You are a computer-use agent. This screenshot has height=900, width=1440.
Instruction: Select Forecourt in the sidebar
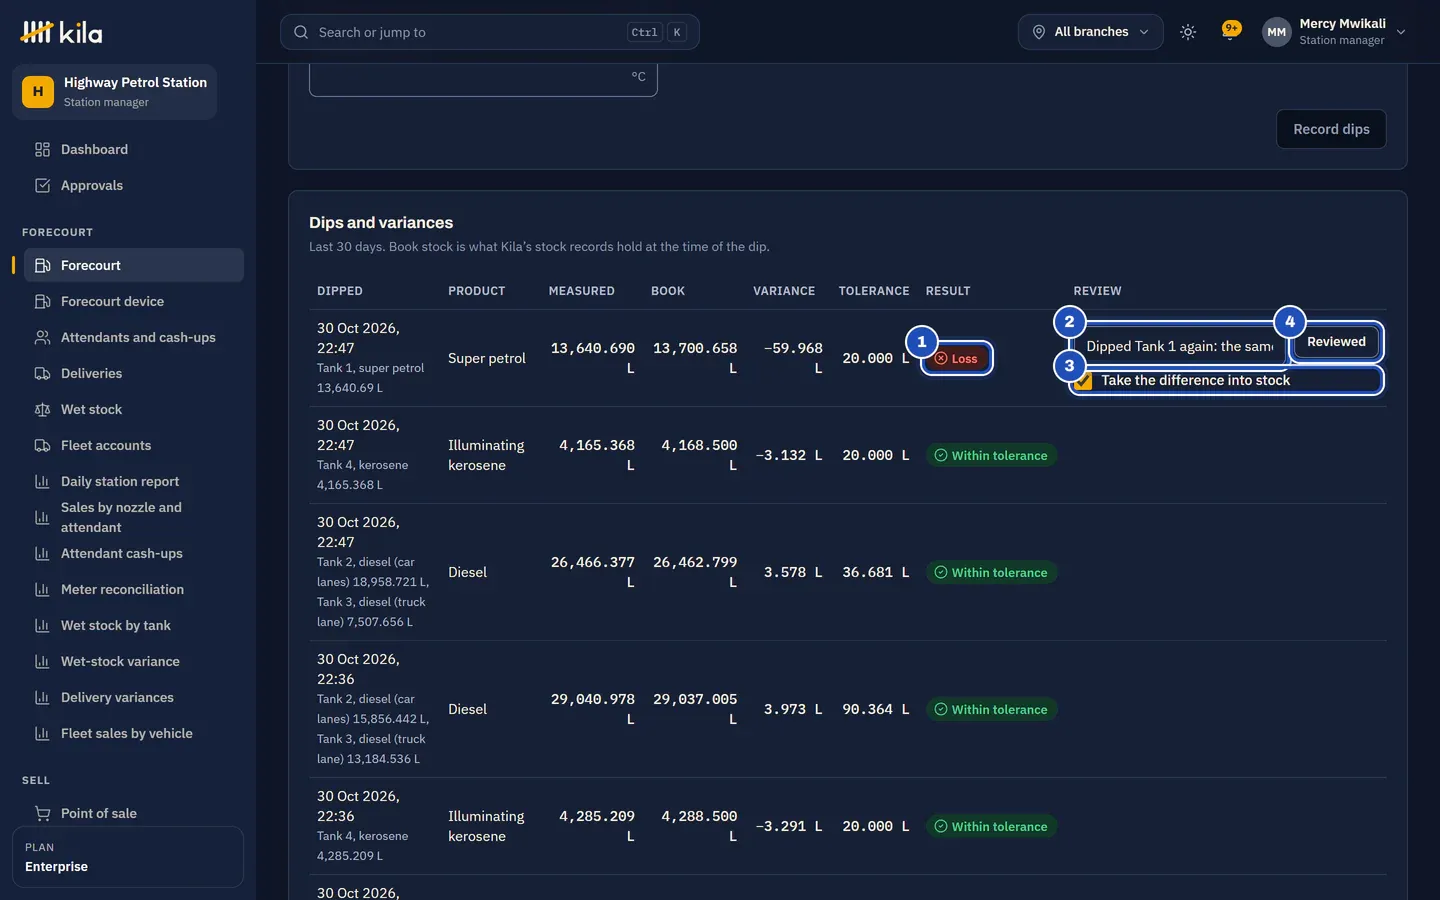pyautogui.click(x=134, y=266)
